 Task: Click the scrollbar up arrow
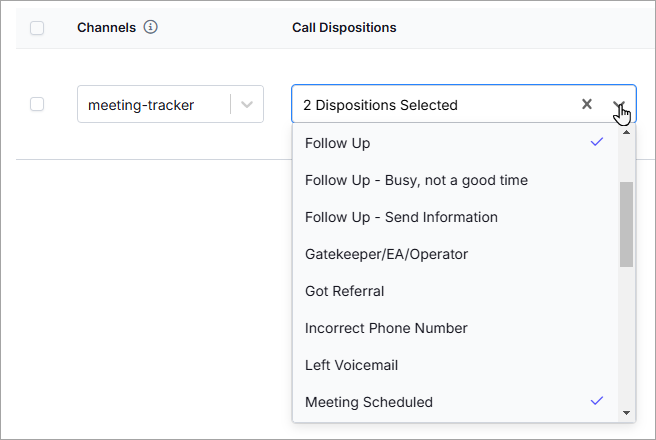[x=626, y=133]
